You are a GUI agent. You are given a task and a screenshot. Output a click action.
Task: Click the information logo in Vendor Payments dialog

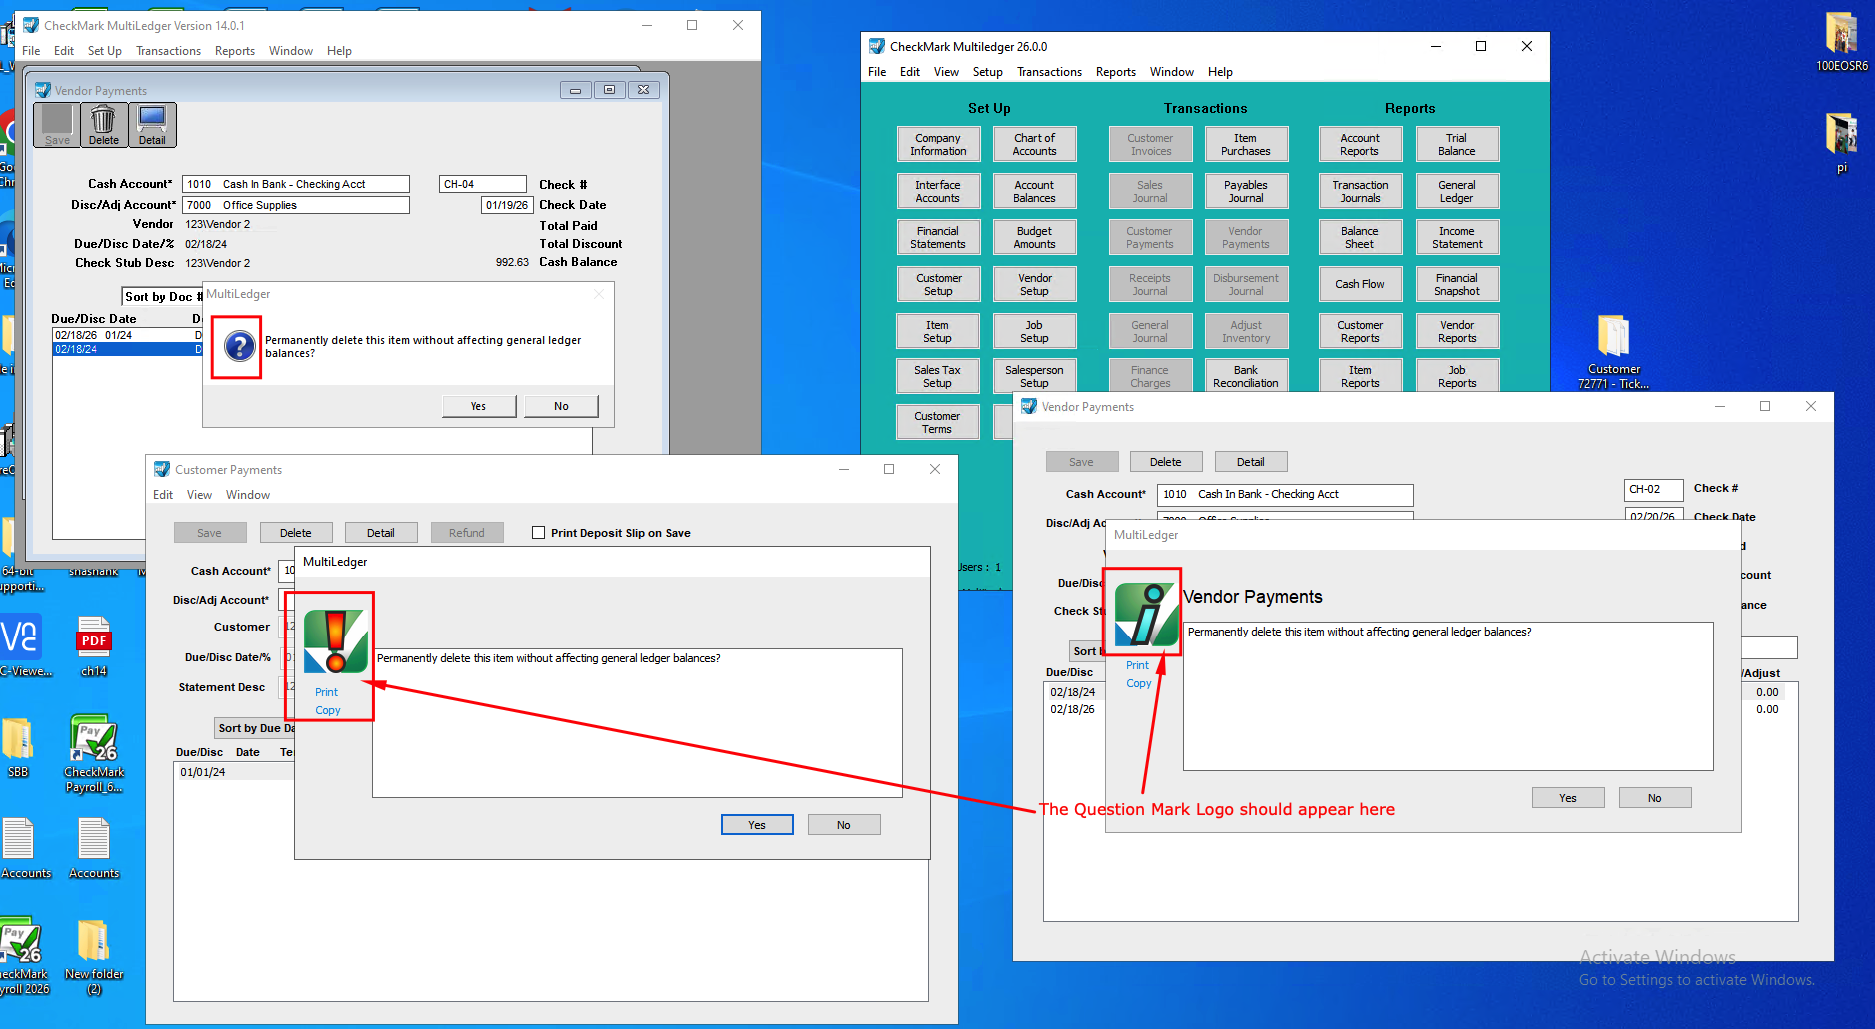1146,614
